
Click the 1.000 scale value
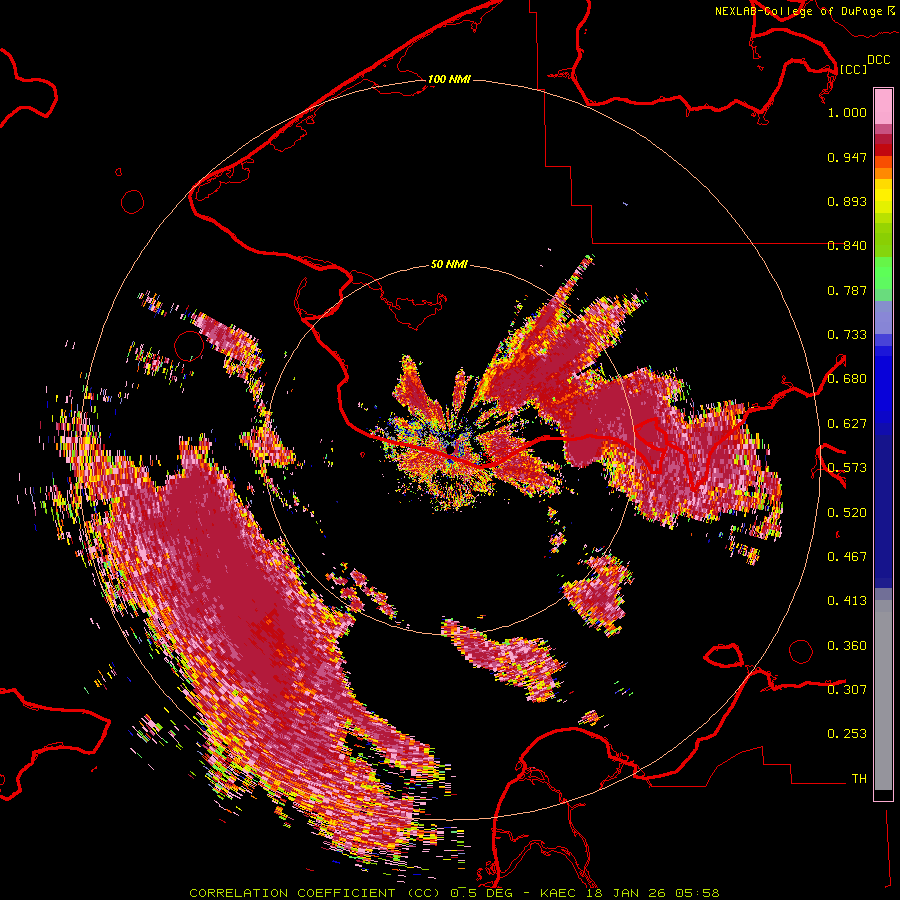click(x=847, y=112)
